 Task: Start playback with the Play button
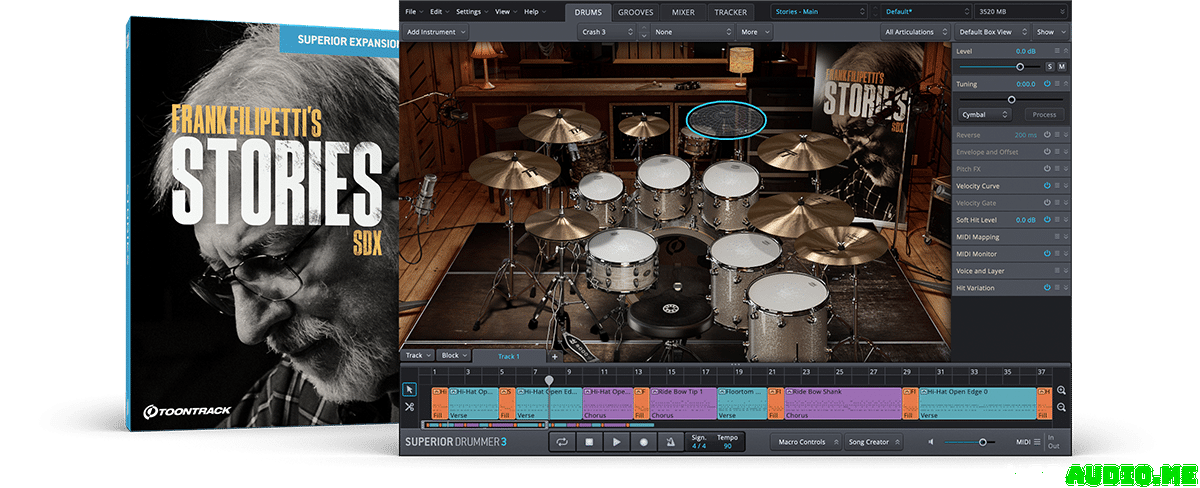click(617, 442)
